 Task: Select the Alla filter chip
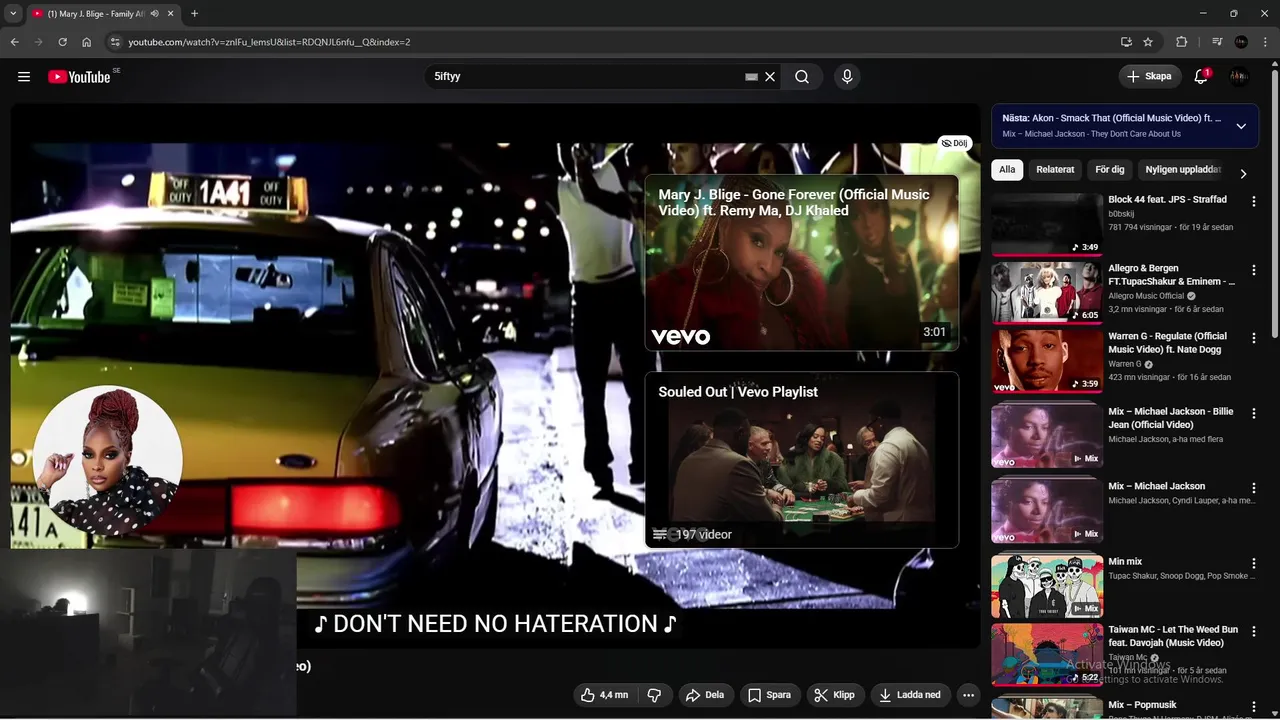tap(1007, 170)
